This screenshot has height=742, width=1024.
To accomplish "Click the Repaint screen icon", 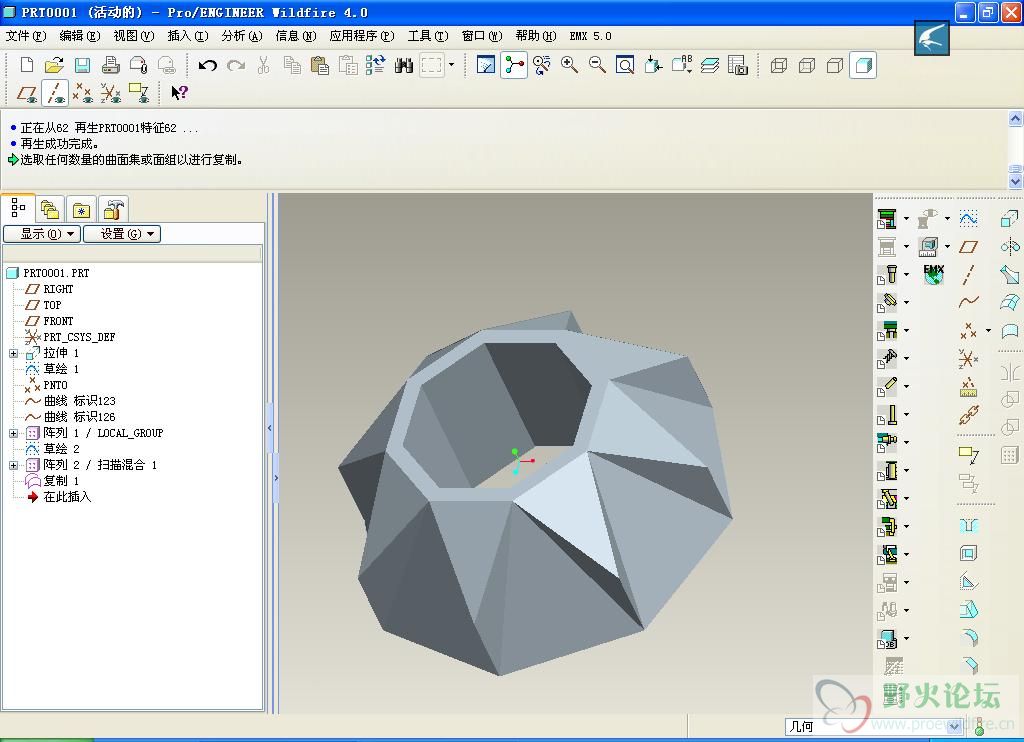I will pyautogui.click(x=486, y=65).
